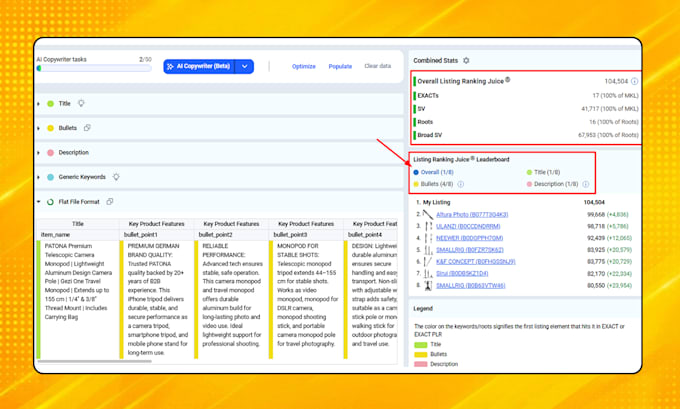Open AI Copywriter dropdown arrow
The width and height of the screenshot is (680, 409).
[245, 66]
